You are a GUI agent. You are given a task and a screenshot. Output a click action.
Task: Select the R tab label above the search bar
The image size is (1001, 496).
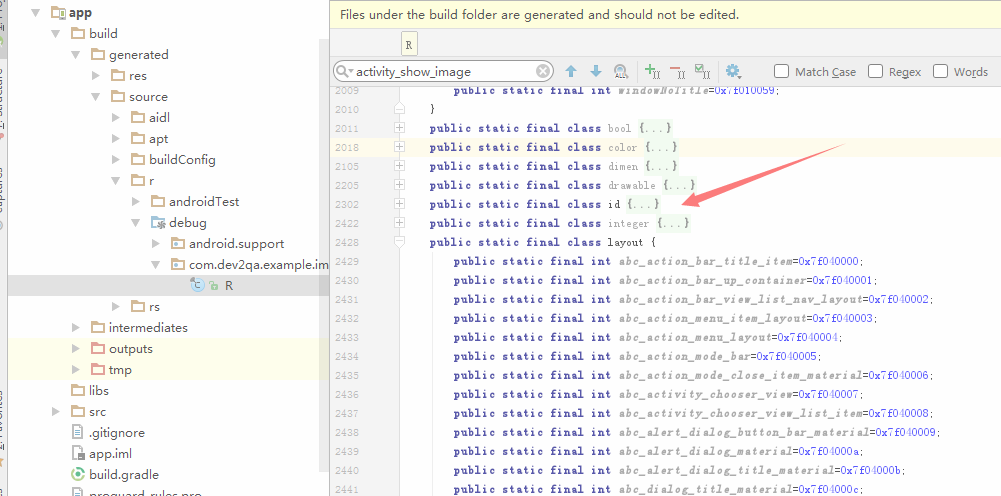pos(410,45)
